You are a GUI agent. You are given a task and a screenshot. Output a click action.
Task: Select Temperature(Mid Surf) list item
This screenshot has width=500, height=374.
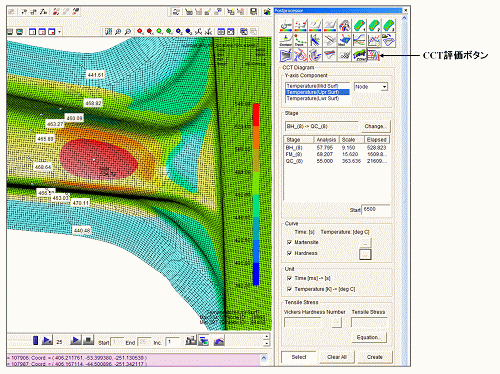coord(313,86)
